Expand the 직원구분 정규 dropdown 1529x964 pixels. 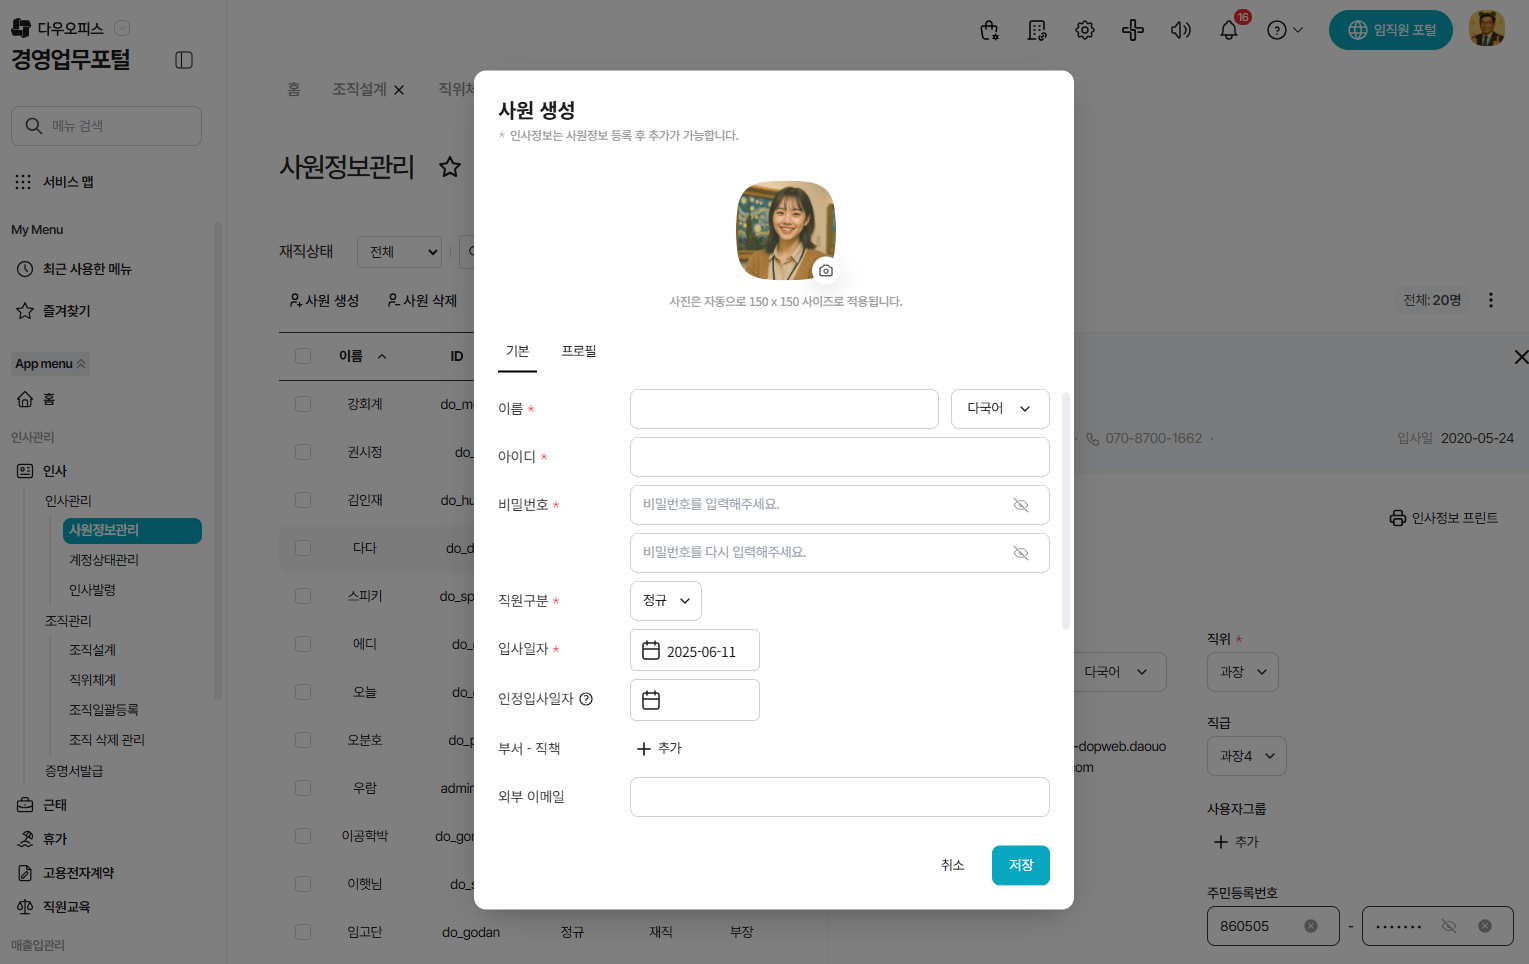pos(666,601)
